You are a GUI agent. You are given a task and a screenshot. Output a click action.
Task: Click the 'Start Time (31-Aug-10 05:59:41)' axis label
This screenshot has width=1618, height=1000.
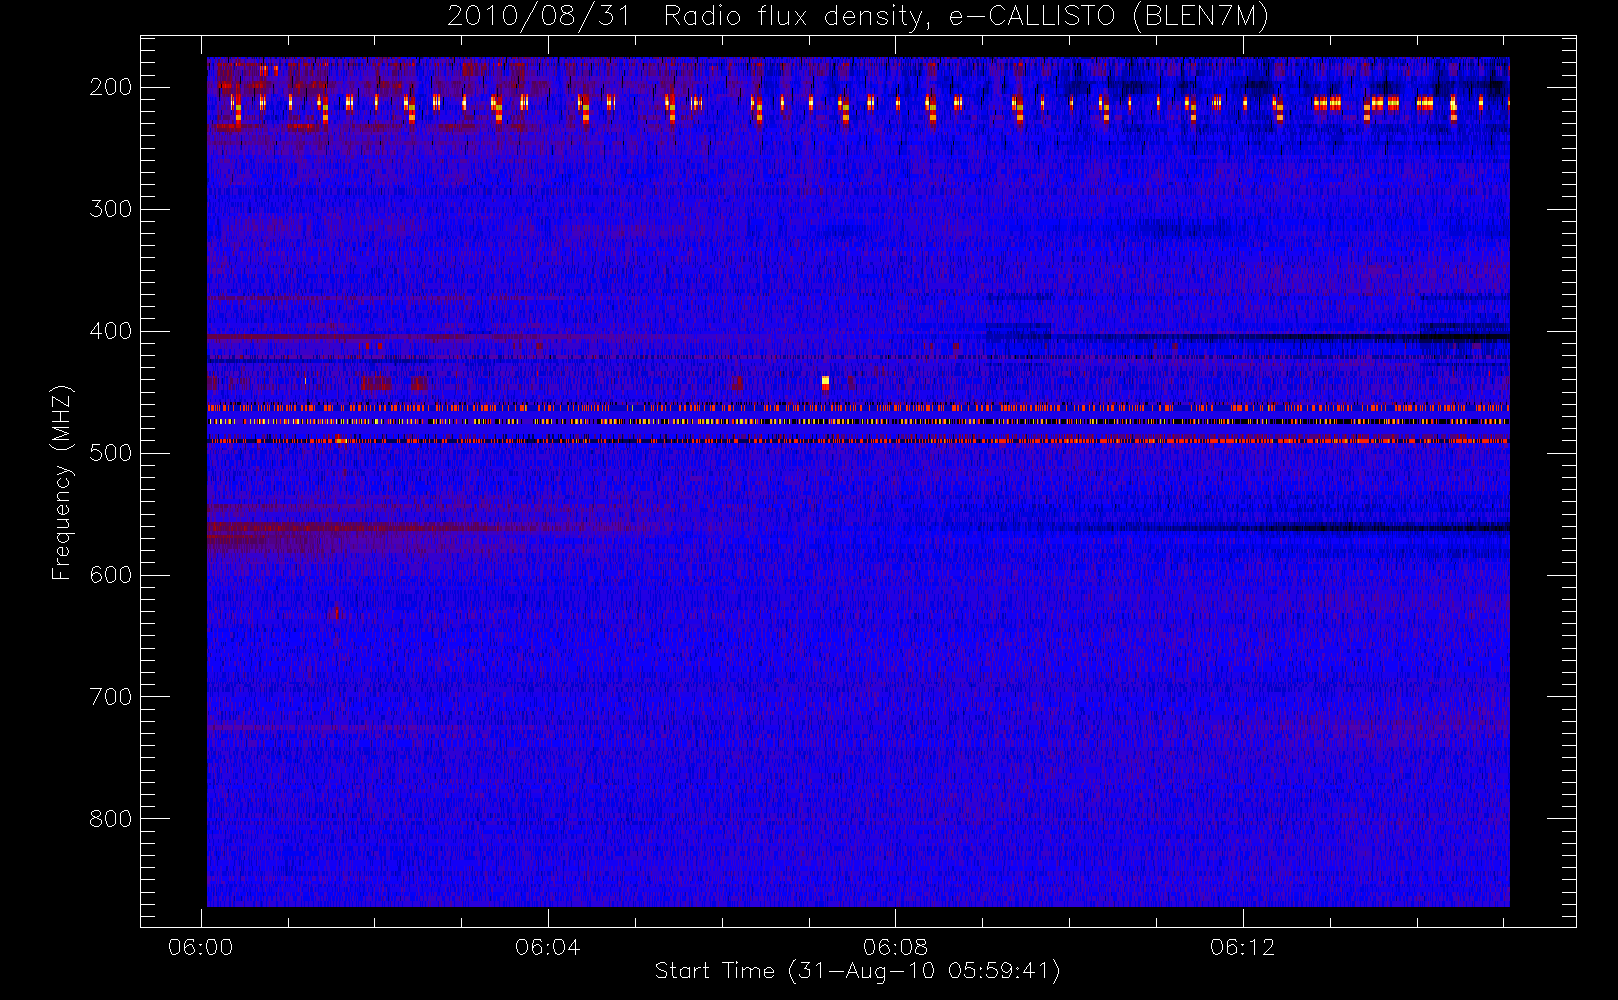click(857, 971)
